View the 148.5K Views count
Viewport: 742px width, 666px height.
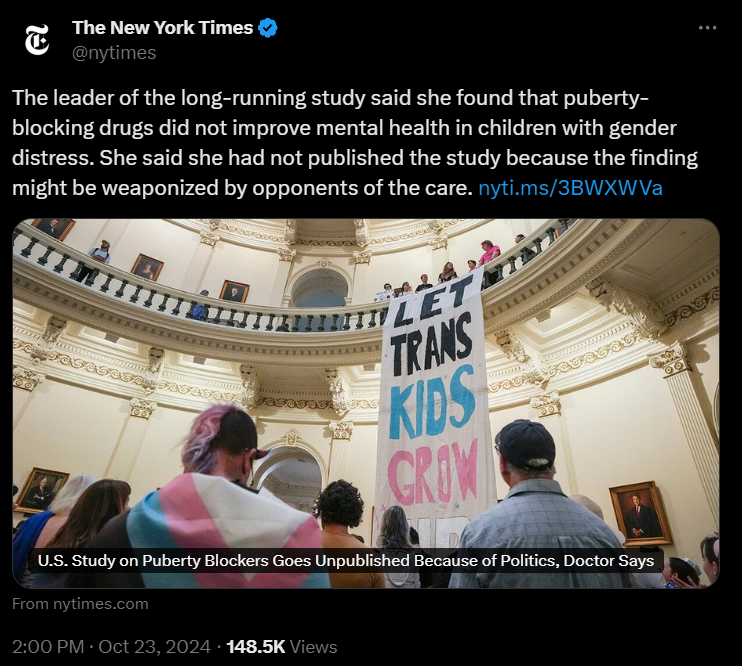pyautogui.click(x=282, y=647)
